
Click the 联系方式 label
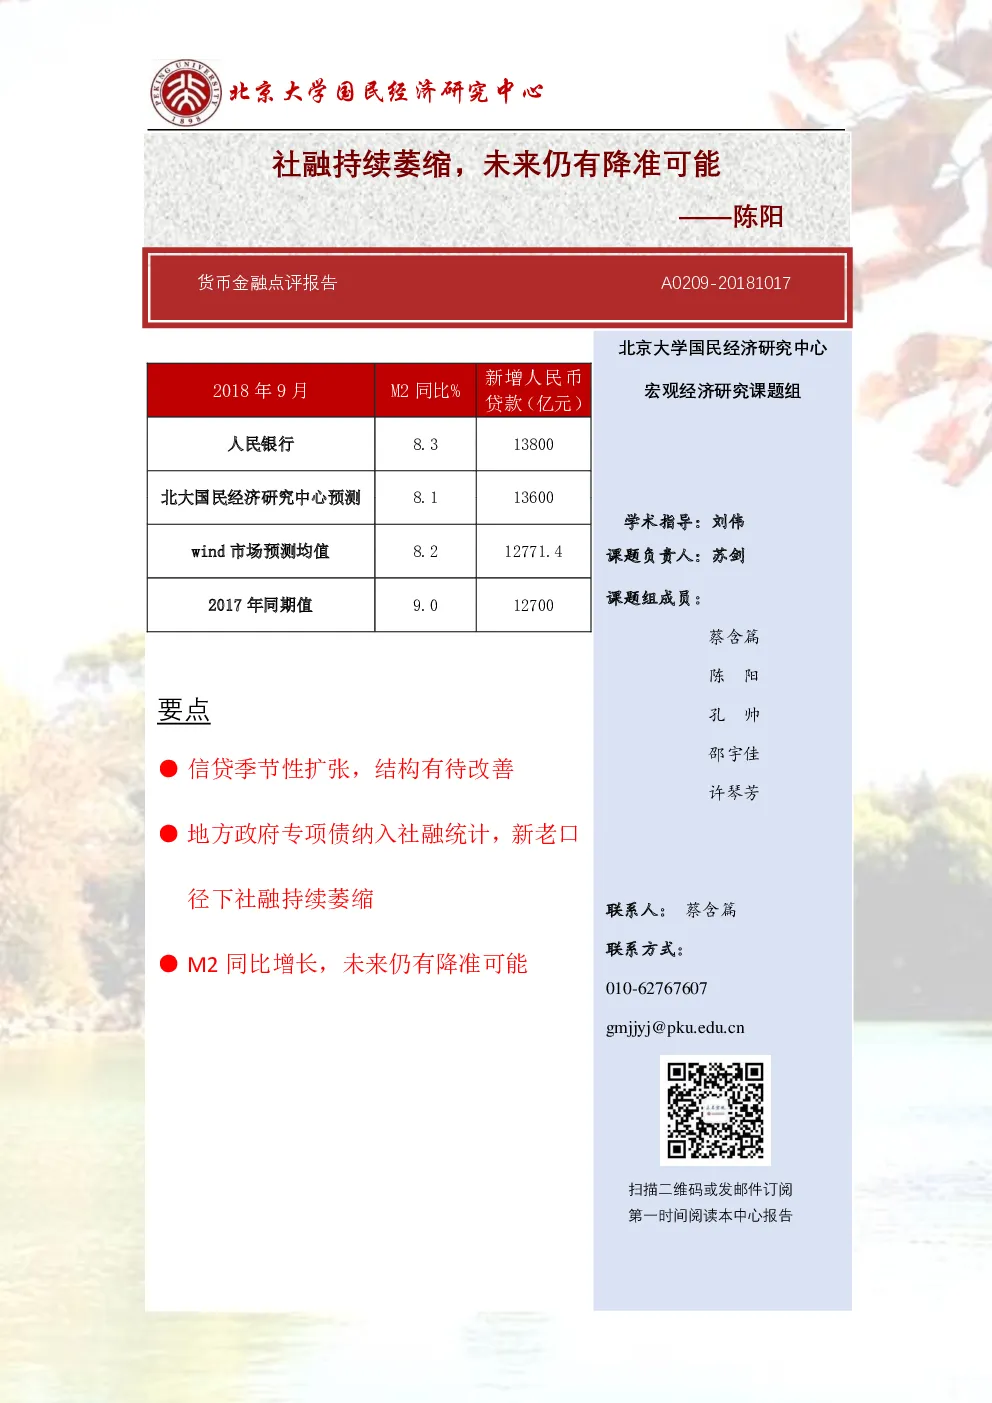click(645, 949)
